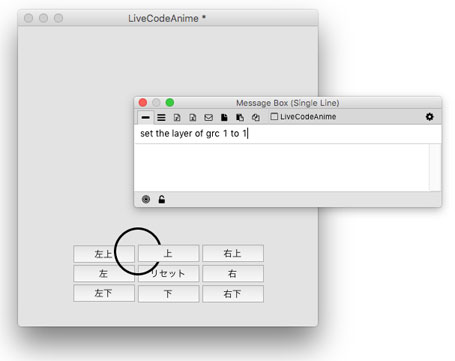Image resolution: width=455 pixels, height=361 pixels.
Task: Click the Message Box (Single Line) title
Action: click(x=288, y=103)
